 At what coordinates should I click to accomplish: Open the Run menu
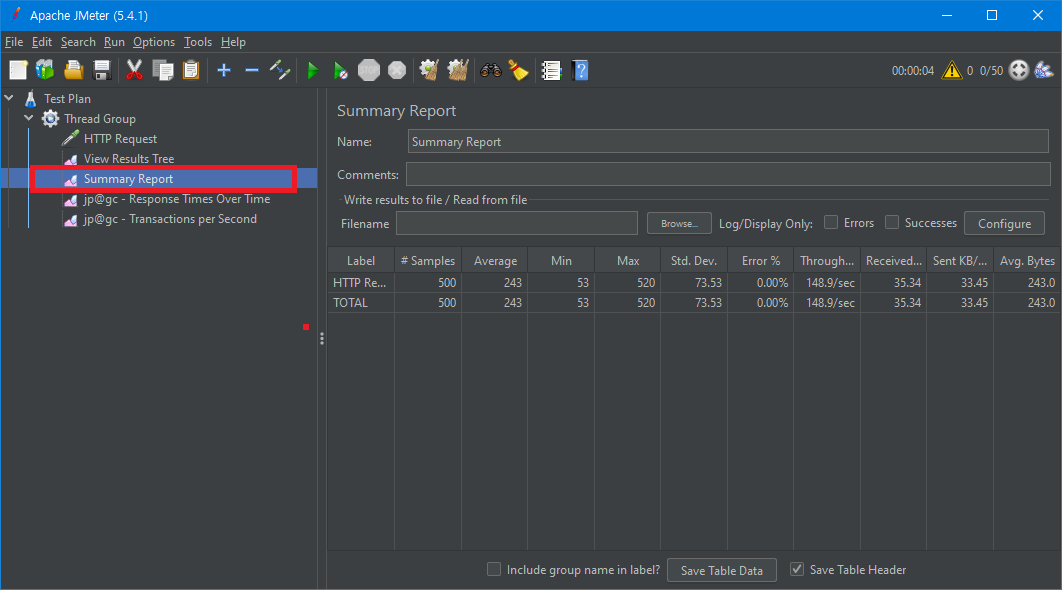click(114, 42)
